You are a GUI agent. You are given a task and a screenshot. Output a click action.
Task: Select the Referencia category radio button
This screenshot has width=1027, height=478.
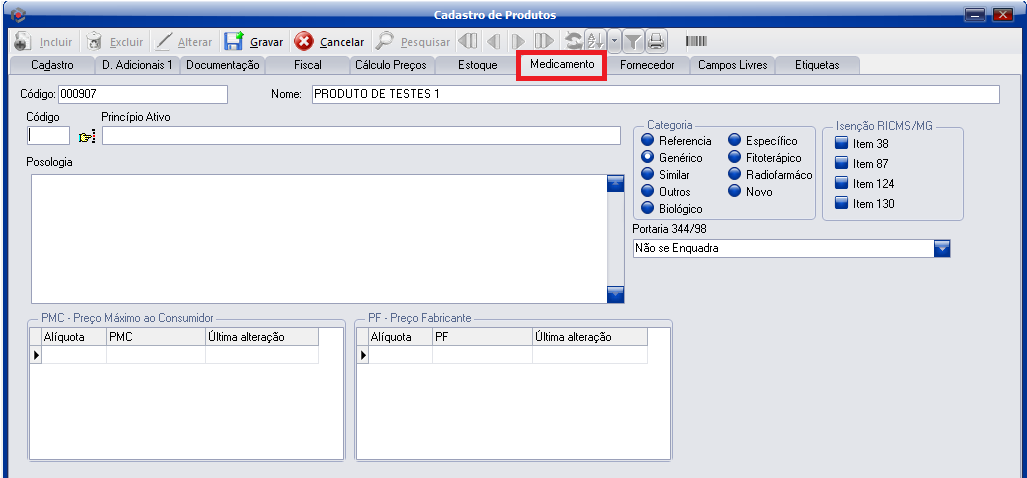(x=648, y=141)
